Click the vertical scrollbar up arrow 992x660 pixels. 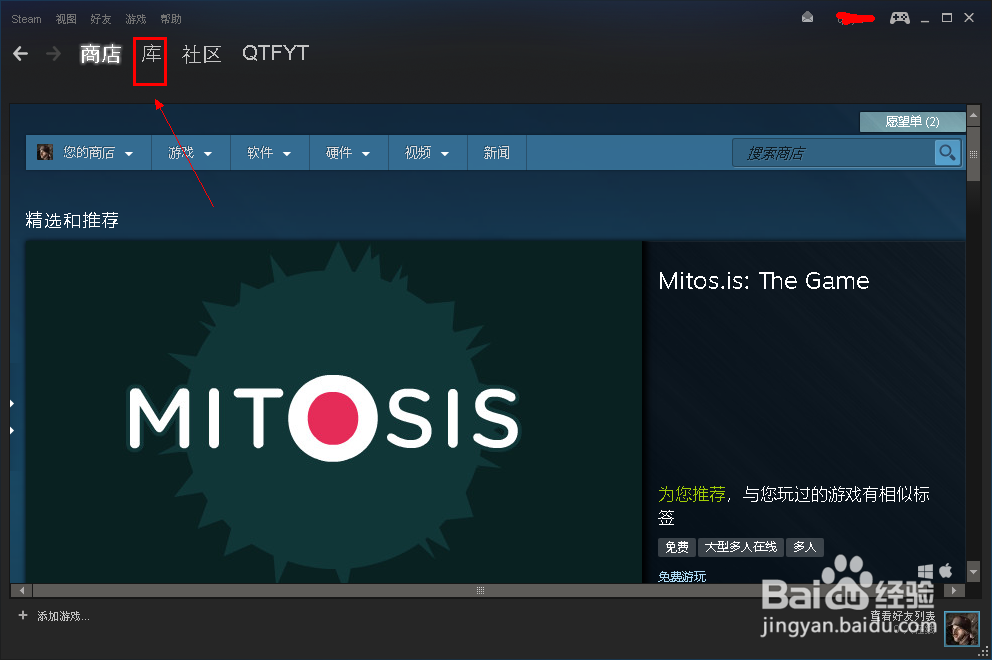click(974, 115)
